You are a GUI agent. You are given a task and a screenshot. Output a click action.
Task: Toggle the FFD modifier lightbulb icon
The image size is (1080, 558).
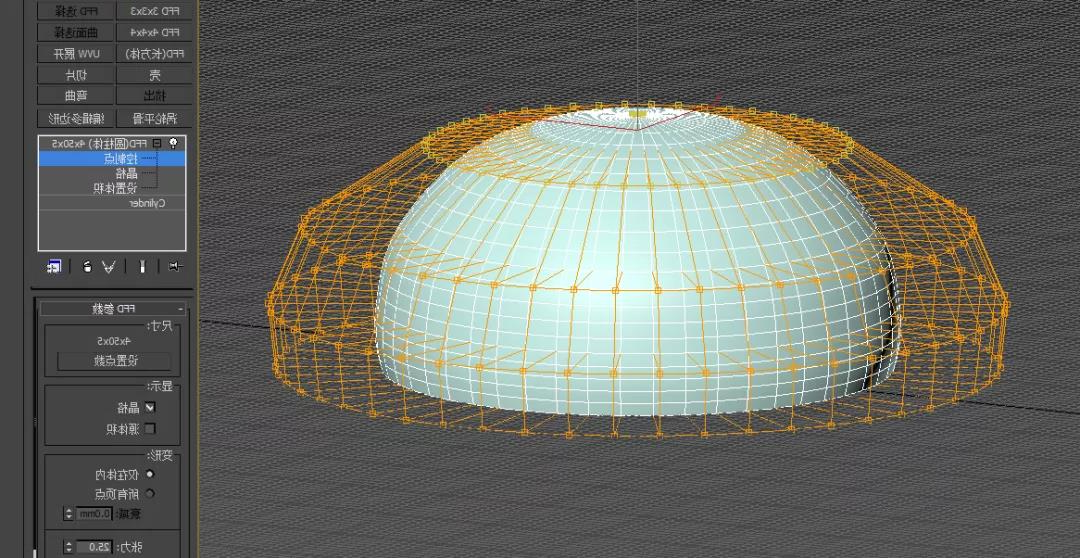click(174, 144)
